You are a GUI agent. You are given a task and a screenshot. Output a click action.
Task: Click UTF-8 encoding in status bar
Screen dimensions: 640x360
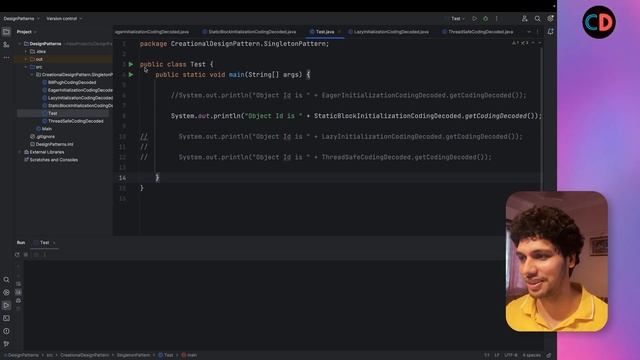(510, 356)
